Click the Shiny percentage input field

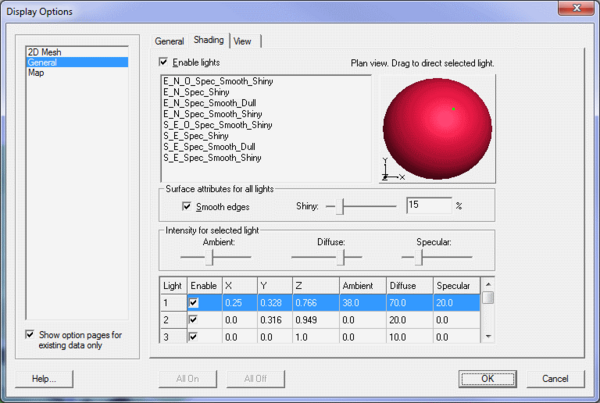pos(428,205)
